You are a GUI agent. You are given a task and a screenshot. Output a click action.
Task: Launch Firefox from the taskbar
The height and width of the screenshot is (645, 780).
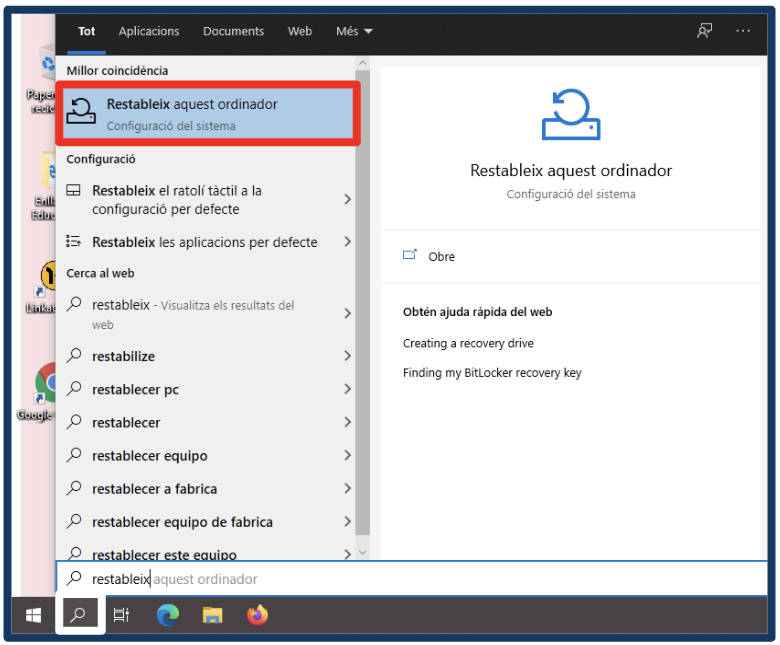point(258,615)
